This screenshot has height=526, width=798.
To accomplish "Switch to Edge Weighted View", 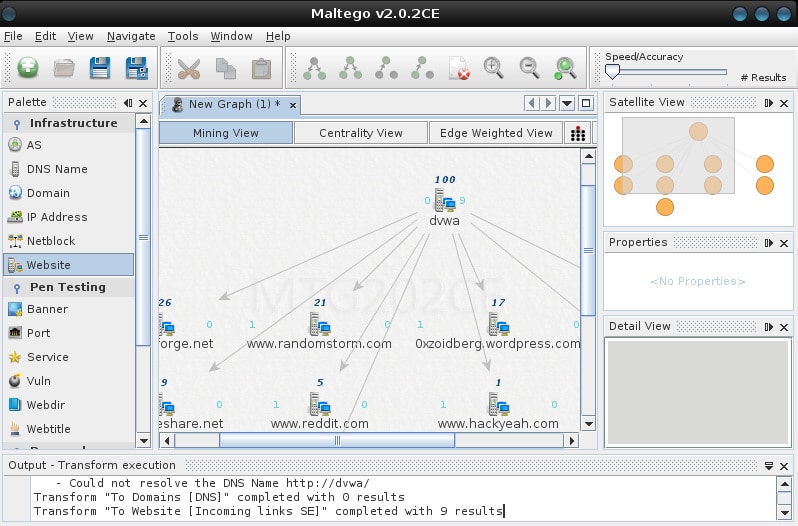I will [x=496, y=133].
